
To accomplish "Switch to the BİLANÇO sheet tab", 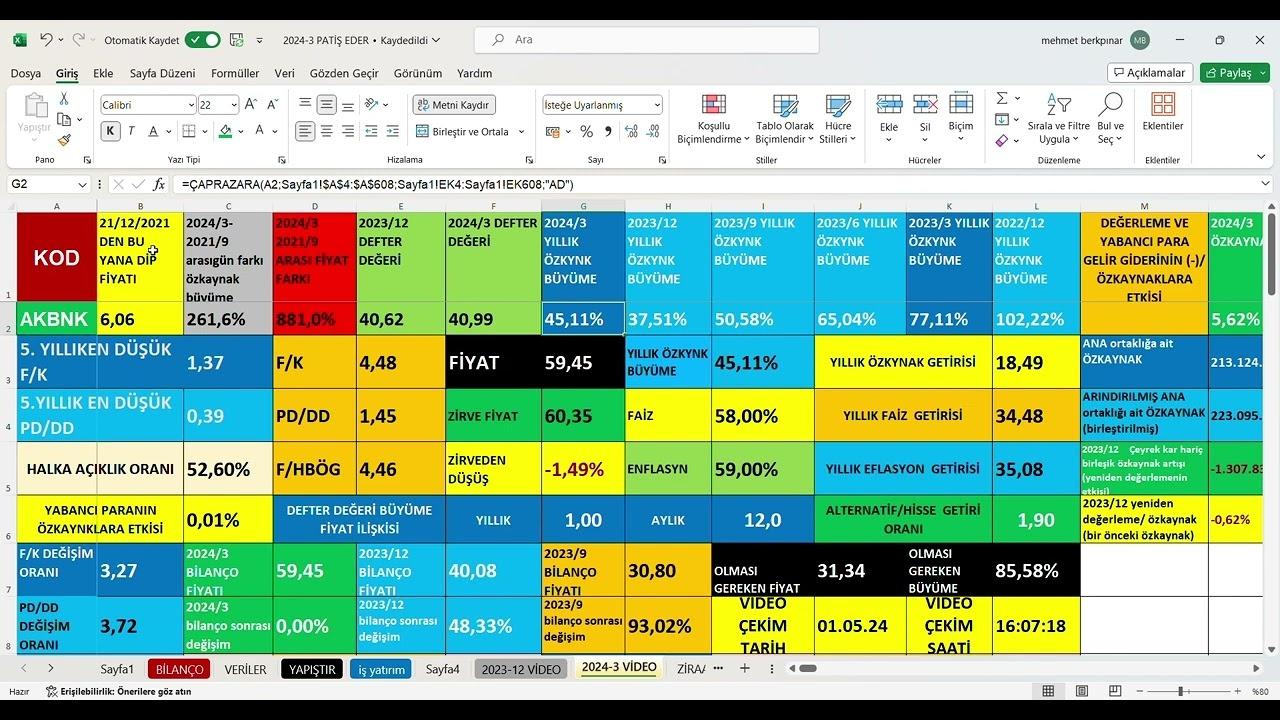I will point(179,669).
